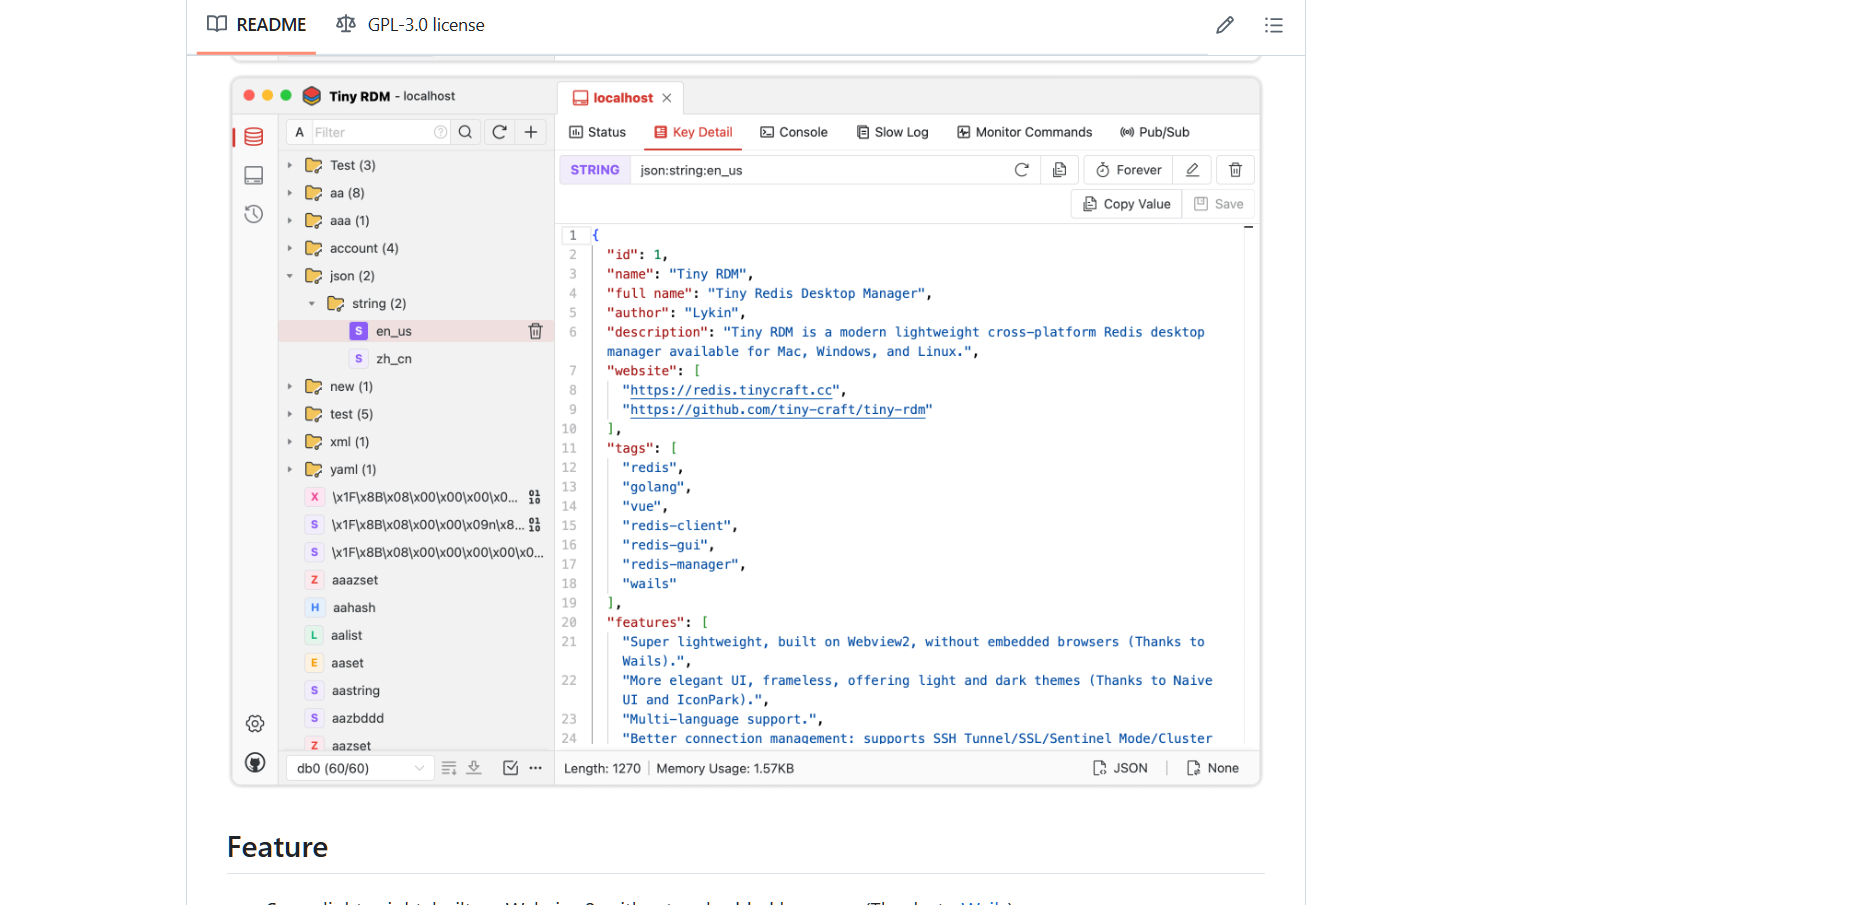The image size is (1870, 905).
Task: Reload the json:string:en_us key value
Action: tap(1021, 170)
